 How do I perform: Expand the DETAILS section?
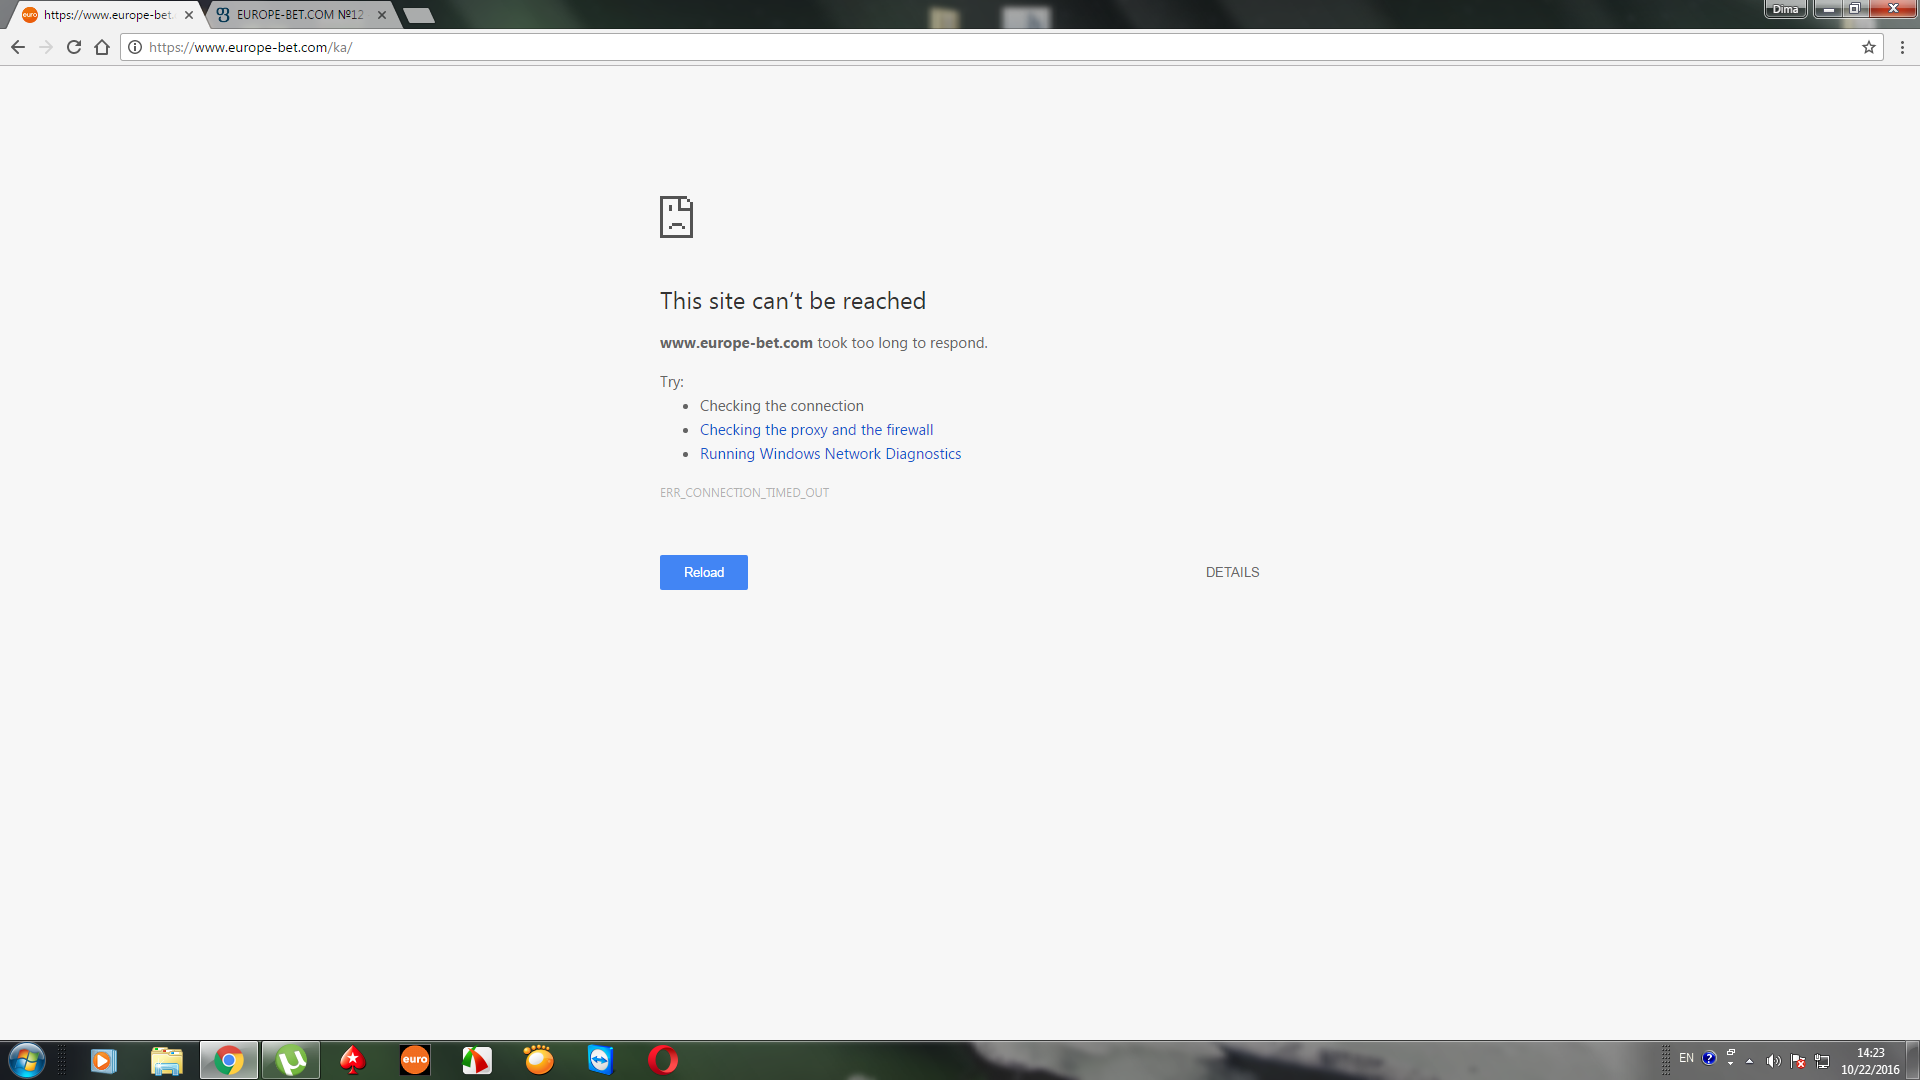pyautogui.click(x=1232, y=572)
